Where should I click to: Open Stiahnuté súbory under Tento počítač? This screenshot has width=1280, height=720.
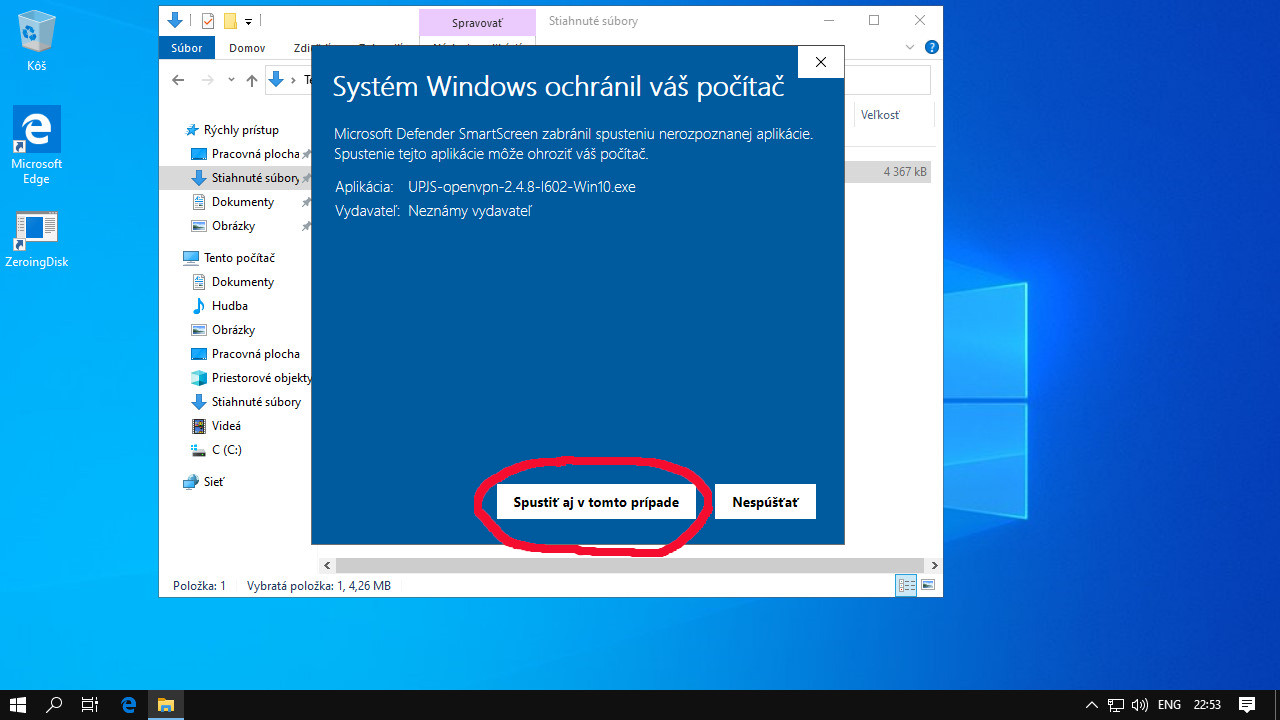point(256,402)
